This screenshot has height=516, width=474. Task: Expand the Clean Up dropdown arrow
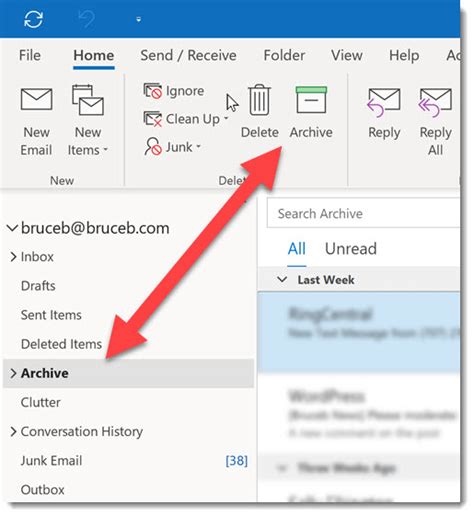point(226,118)
